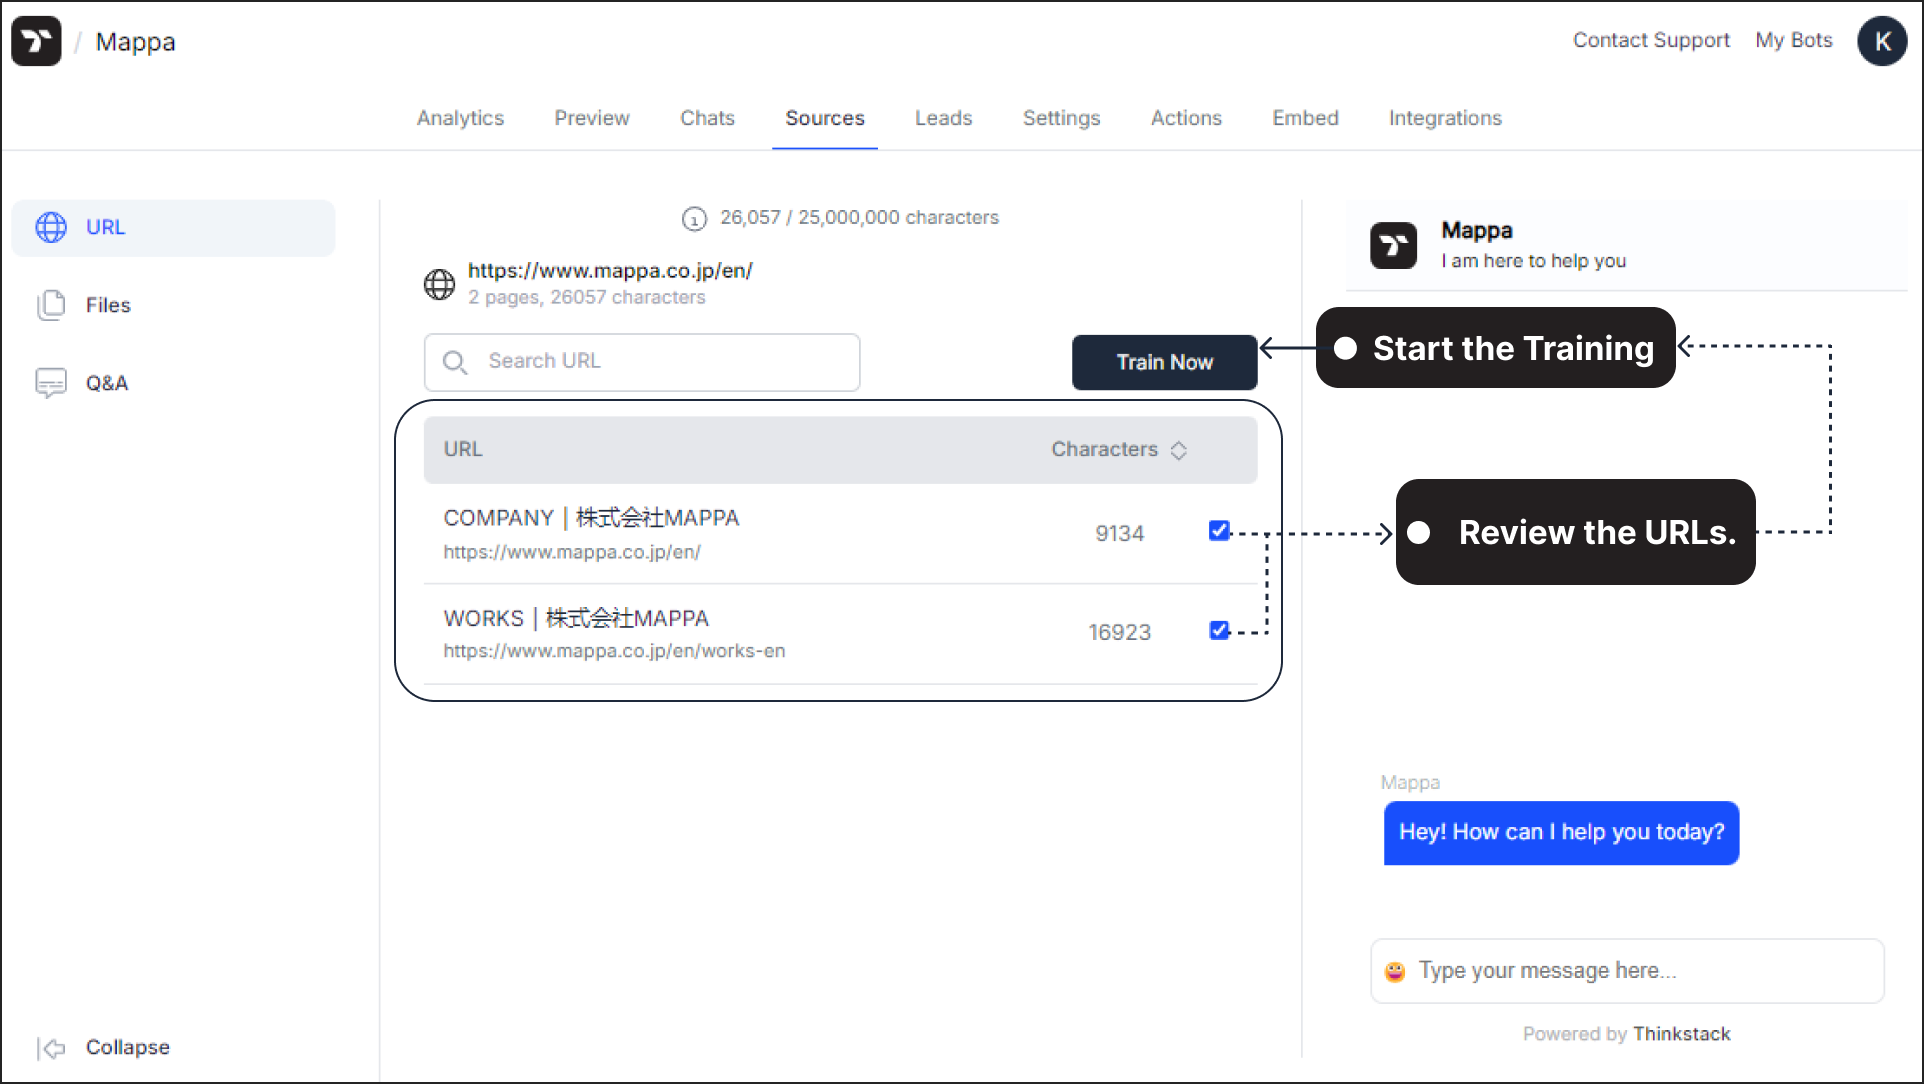
Task: Open the Chats tab
Action: pyautogui.click(x=707, y=118)
